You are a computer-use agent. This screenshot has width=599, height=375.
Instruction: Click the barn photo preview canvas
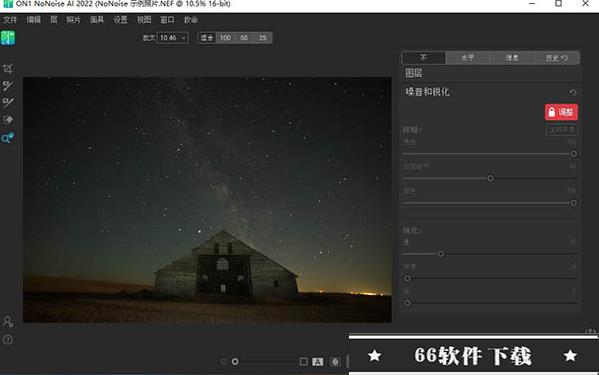(x=207, y=200)
